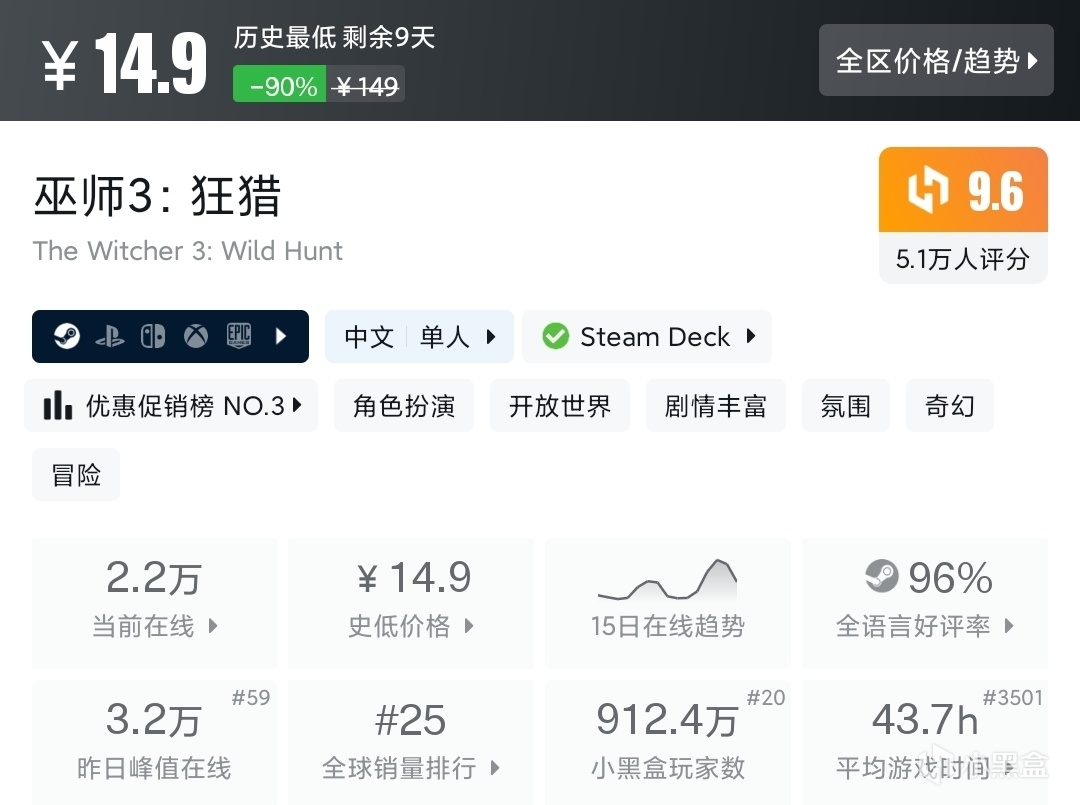The height and width of the screenshot is (805, 1080).
Task: Click the Xbox platform icon
Action: point(196,337)
